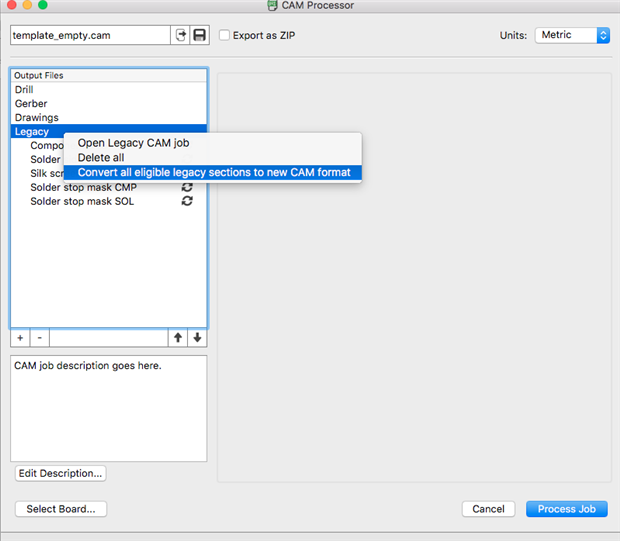Select Convert all eligible legacy sections option
The image size is (620, 541).
coord(213,172)
